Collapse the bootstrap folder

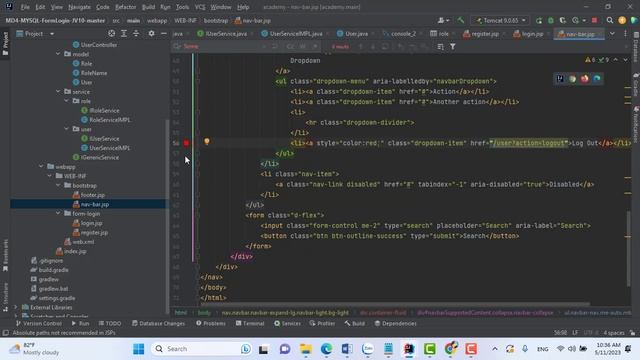point(58,185)
